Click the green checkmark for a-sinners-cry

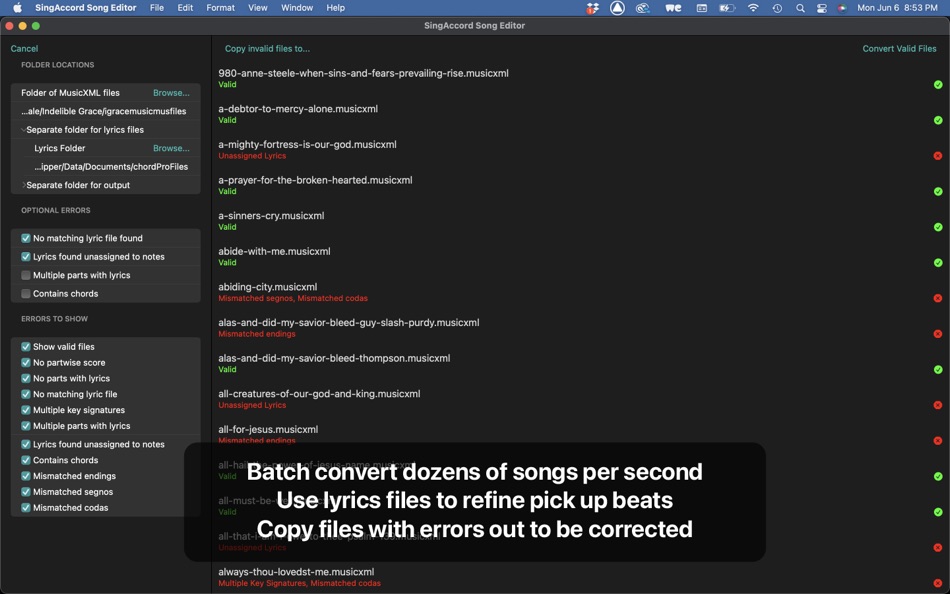[938, 227]
